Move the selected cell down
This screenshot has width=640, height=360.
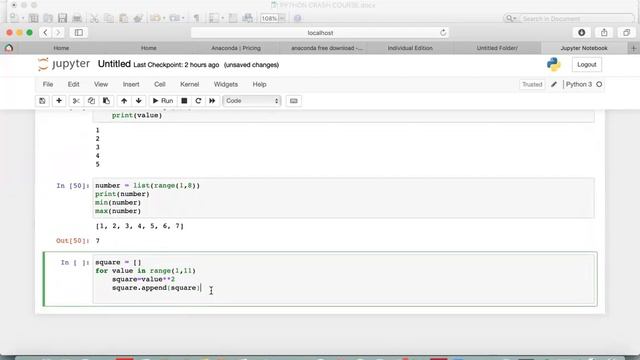point(139,101)
